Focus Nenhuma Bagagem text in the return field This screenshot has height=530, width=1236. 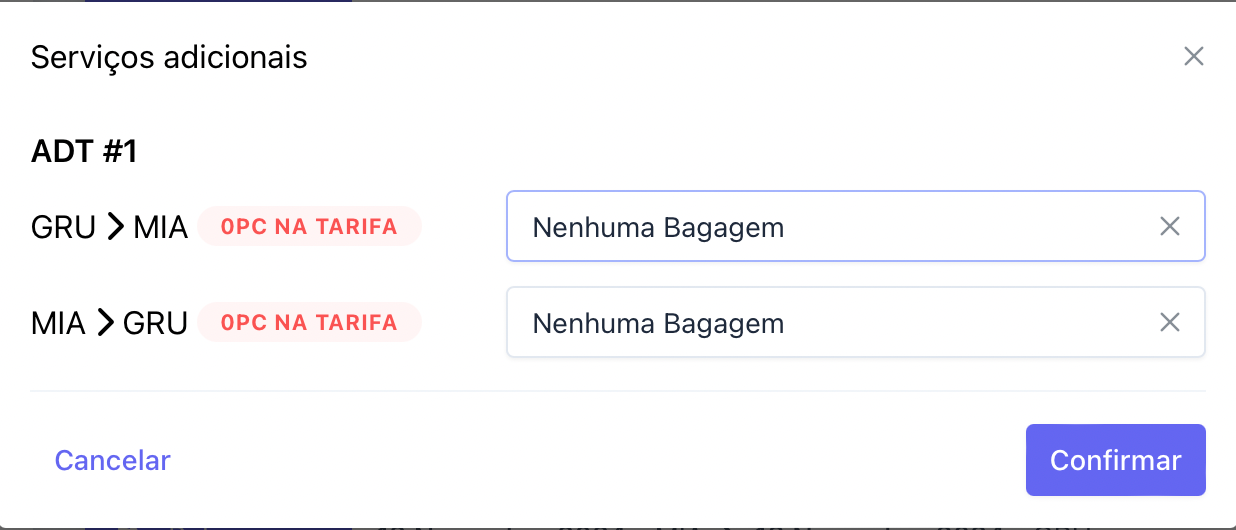click(x=658, y=324)
